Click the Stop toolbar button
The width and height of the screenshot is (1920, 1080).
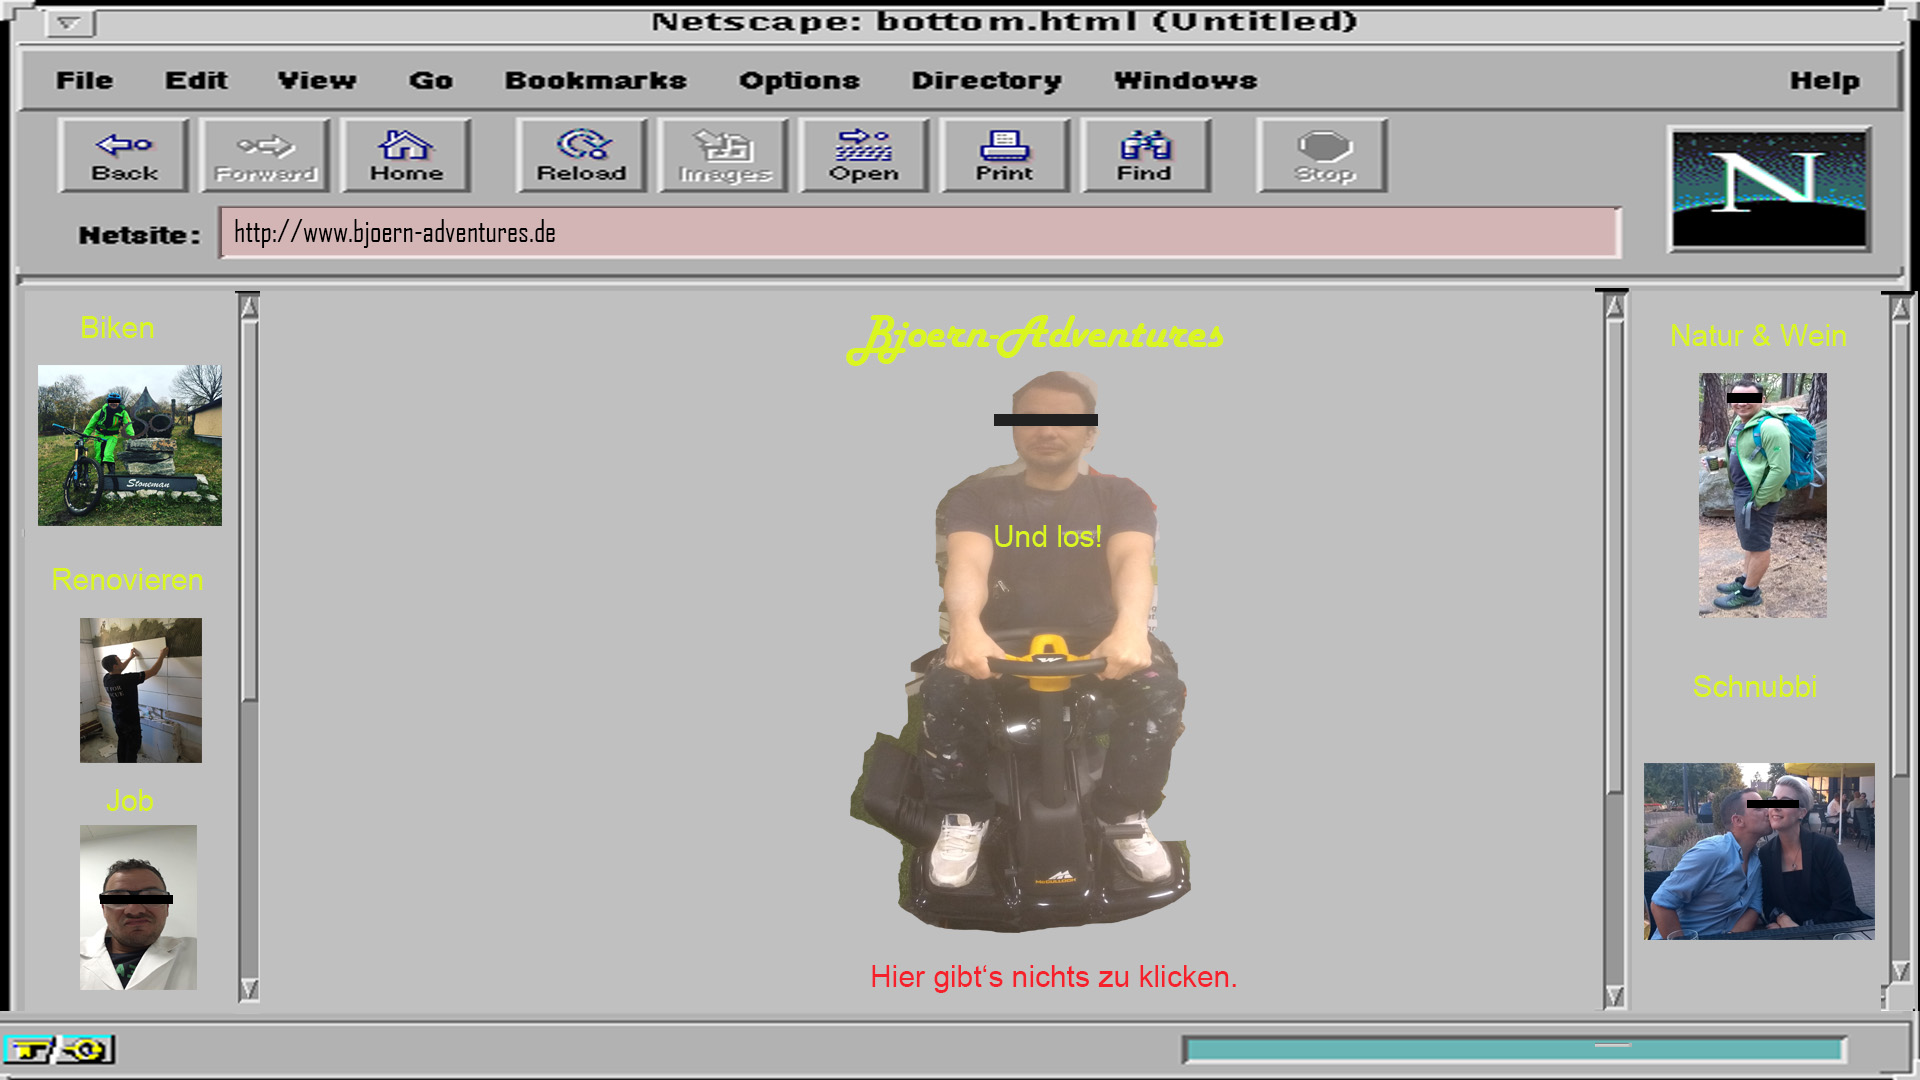pyautogui.click(x=1323, y=156)
